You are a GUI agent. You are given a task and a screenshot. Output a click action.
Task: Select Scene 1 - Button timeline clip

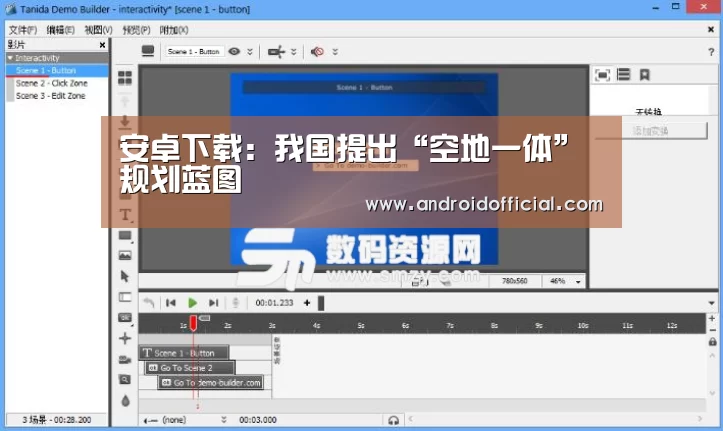coord(184,353)
